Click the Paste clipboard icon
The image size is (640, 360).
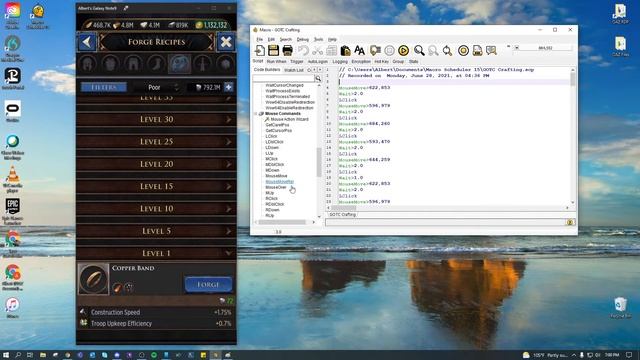click(345, 51)
